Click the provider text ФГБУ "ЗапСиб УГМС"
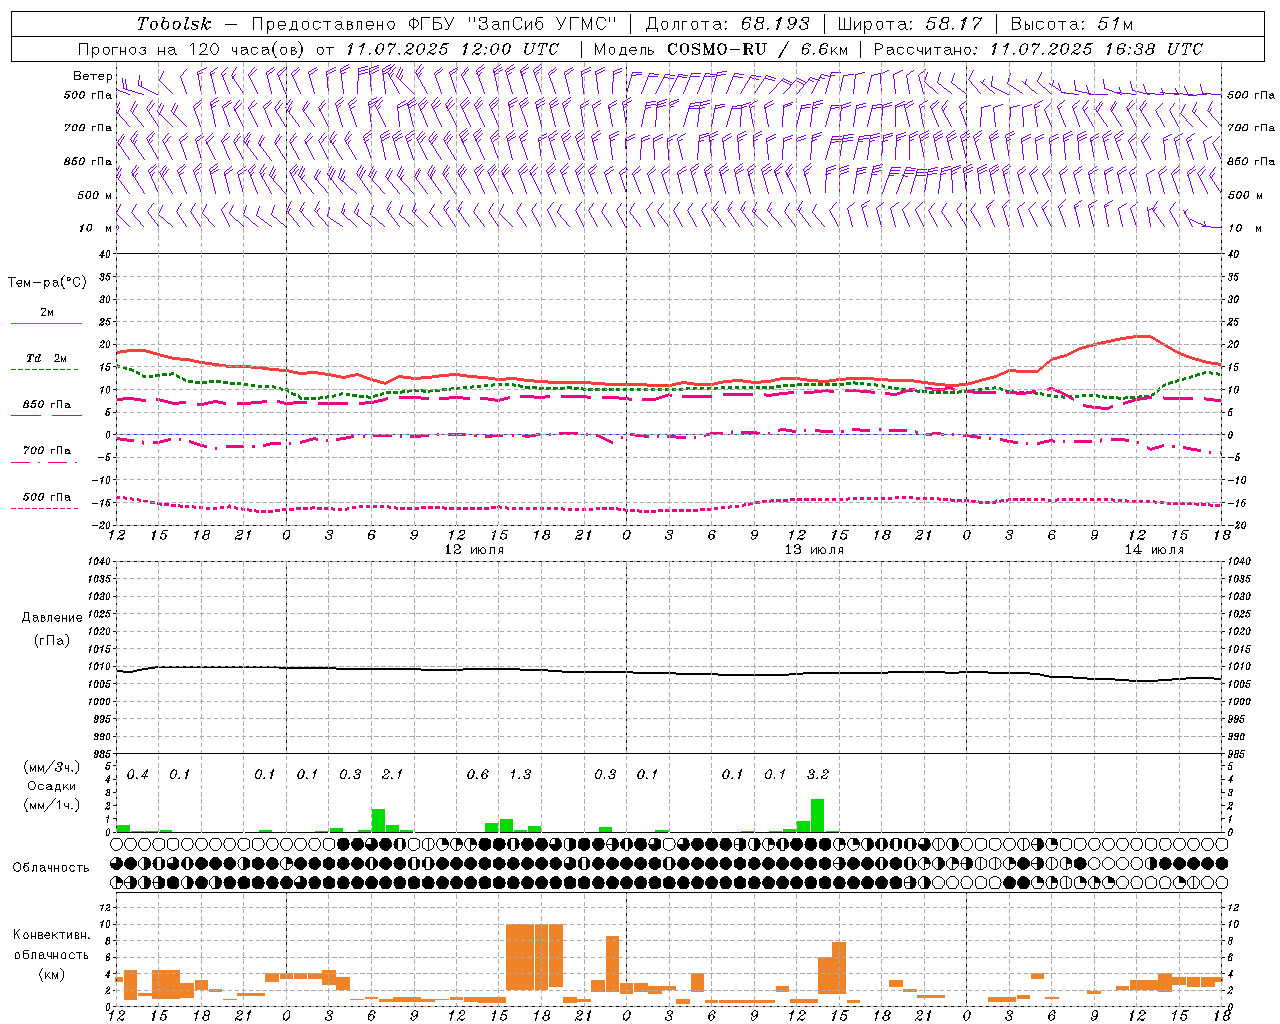1280x1024 pixels. click(512, 24)
